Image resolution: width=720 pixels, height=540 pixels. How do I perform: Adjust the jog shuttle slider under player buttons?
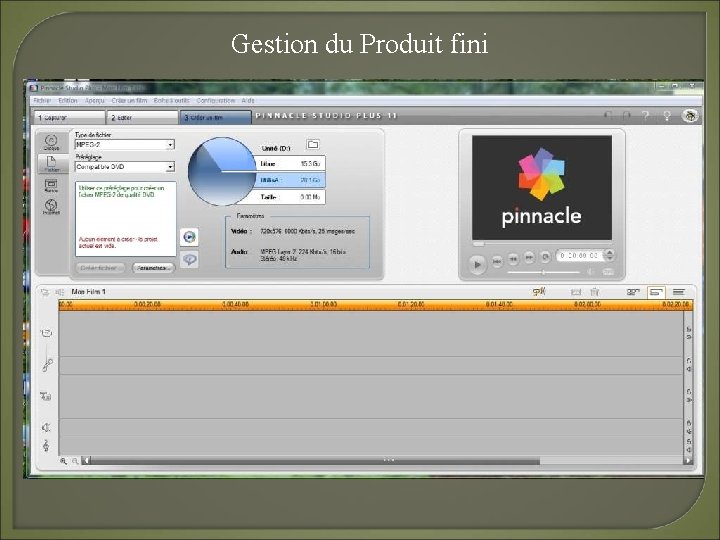[x=544, y=273]
